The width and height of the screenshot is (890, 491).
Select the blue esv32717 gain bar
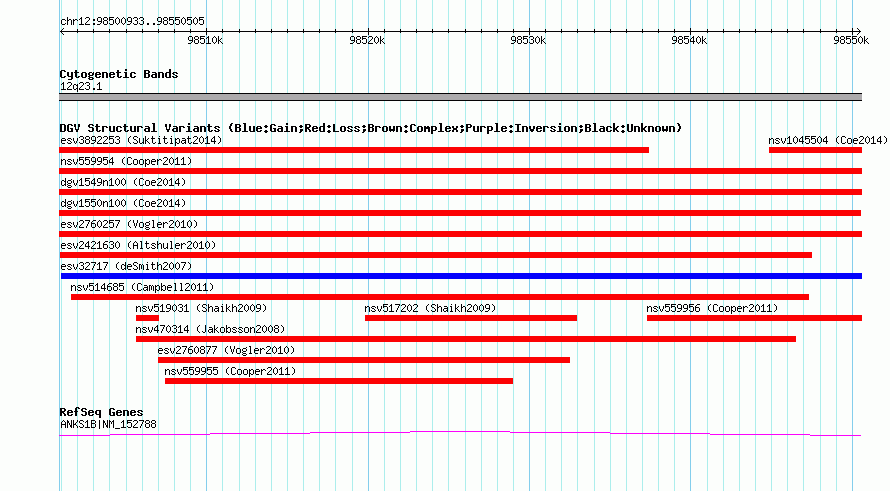click(x=461, y=276)
